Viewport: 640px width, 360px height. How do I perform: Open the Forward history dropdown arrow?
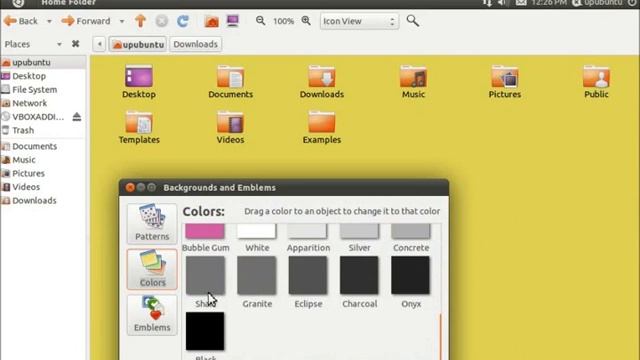(x=122, y=21)
